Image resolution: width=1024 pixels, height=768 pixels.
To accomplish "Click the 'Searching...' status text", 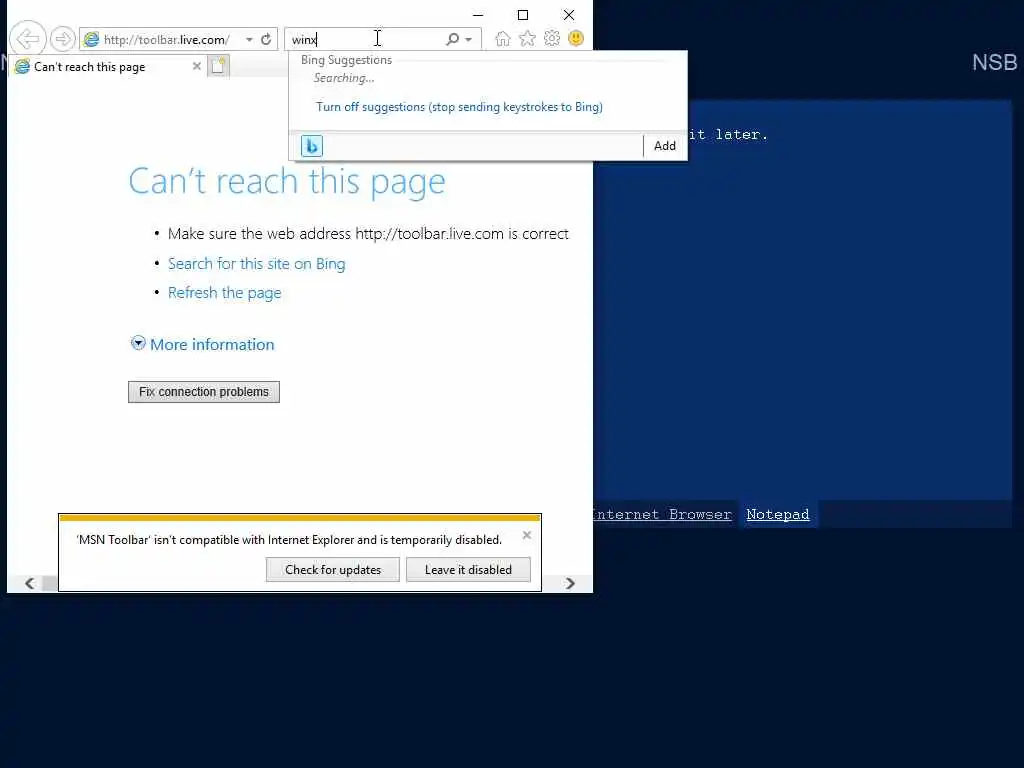I will pyautogui.click(x=344, y=78).
